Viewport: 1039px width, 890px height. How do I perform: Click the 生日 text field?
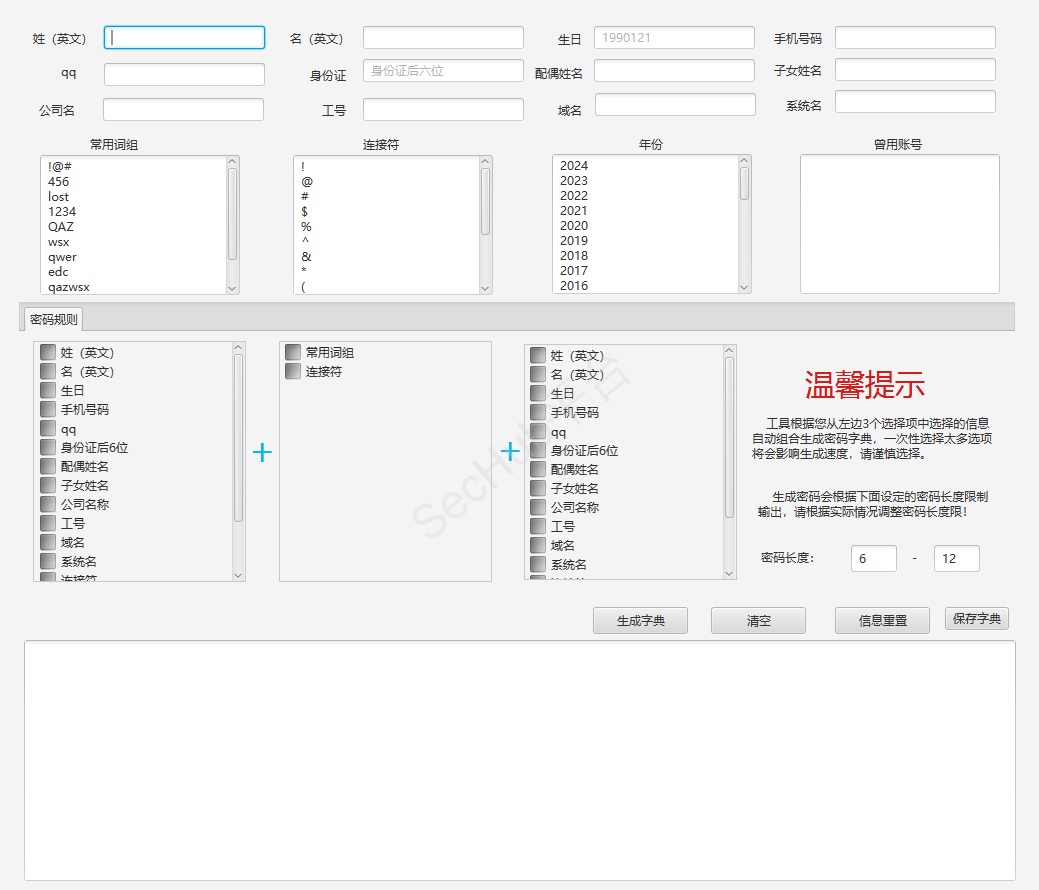tap(674, 38)
